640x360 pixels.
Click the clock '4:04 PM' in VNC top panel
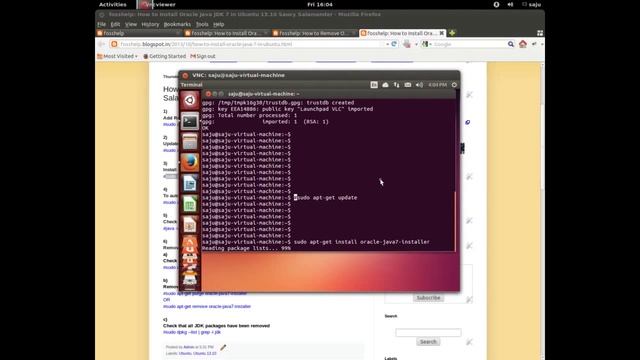tap(438, 85)
